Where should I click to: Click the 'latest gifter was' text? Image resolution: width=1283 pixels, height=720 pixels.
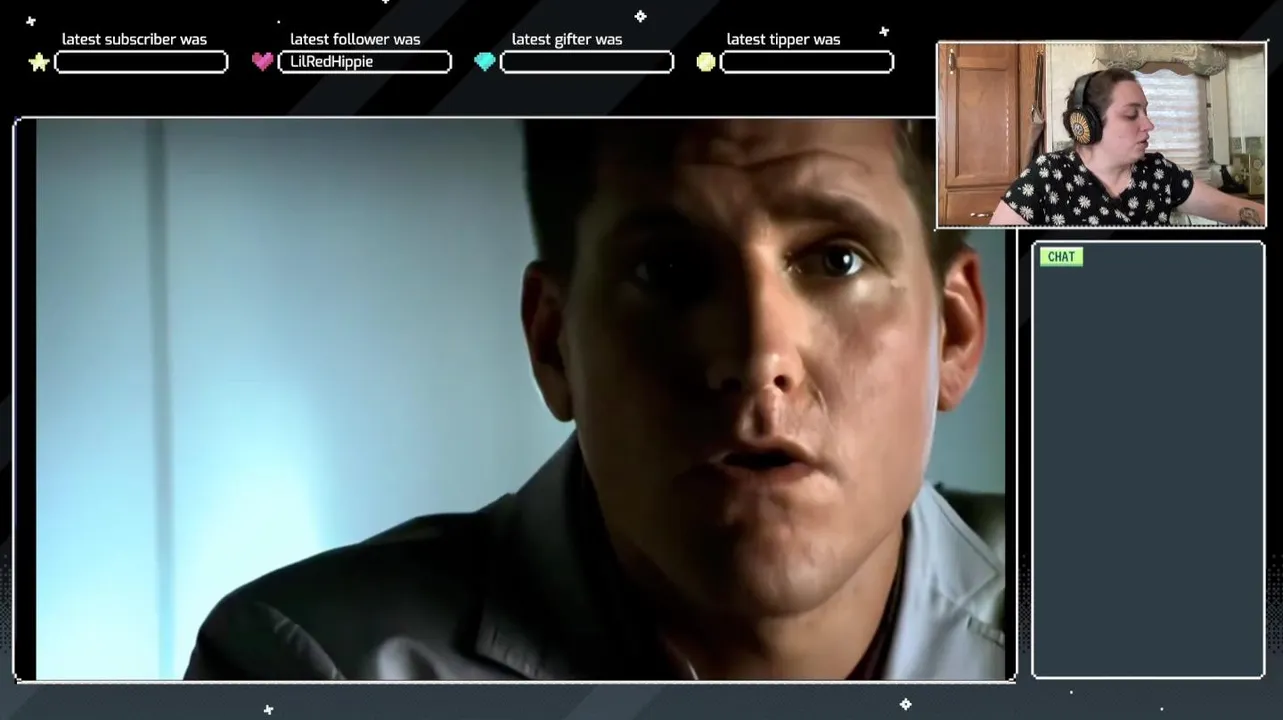coord(567,39)
